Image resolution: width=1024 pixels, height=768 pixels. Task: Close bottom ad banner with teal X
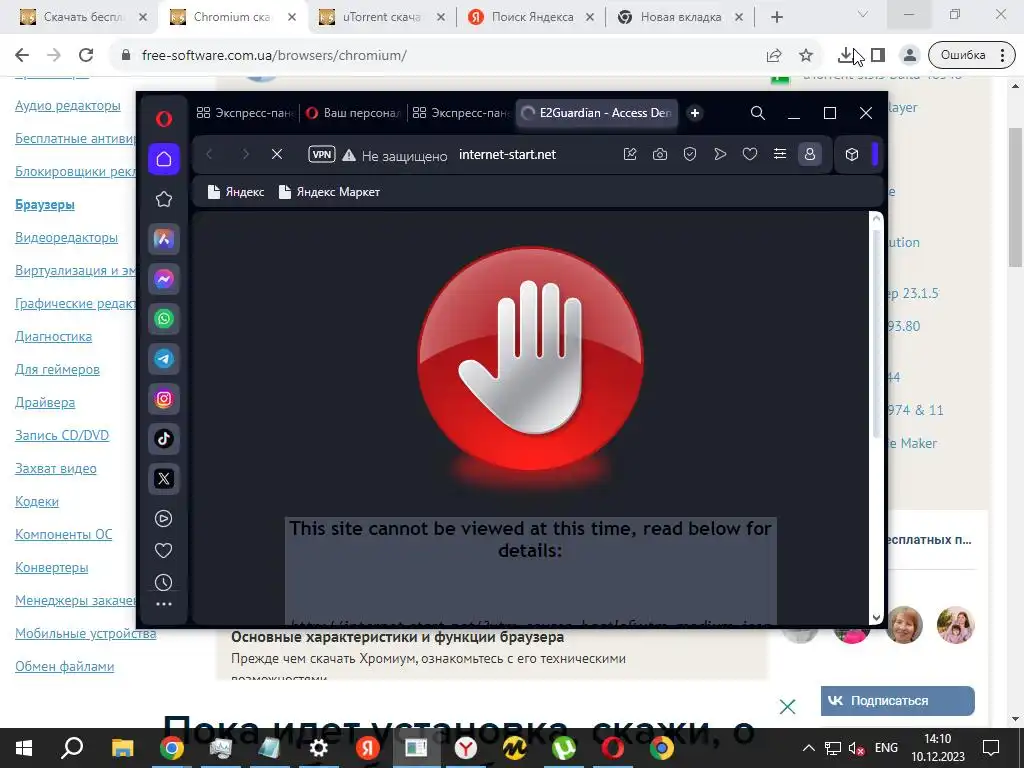[x=788, y=706]
